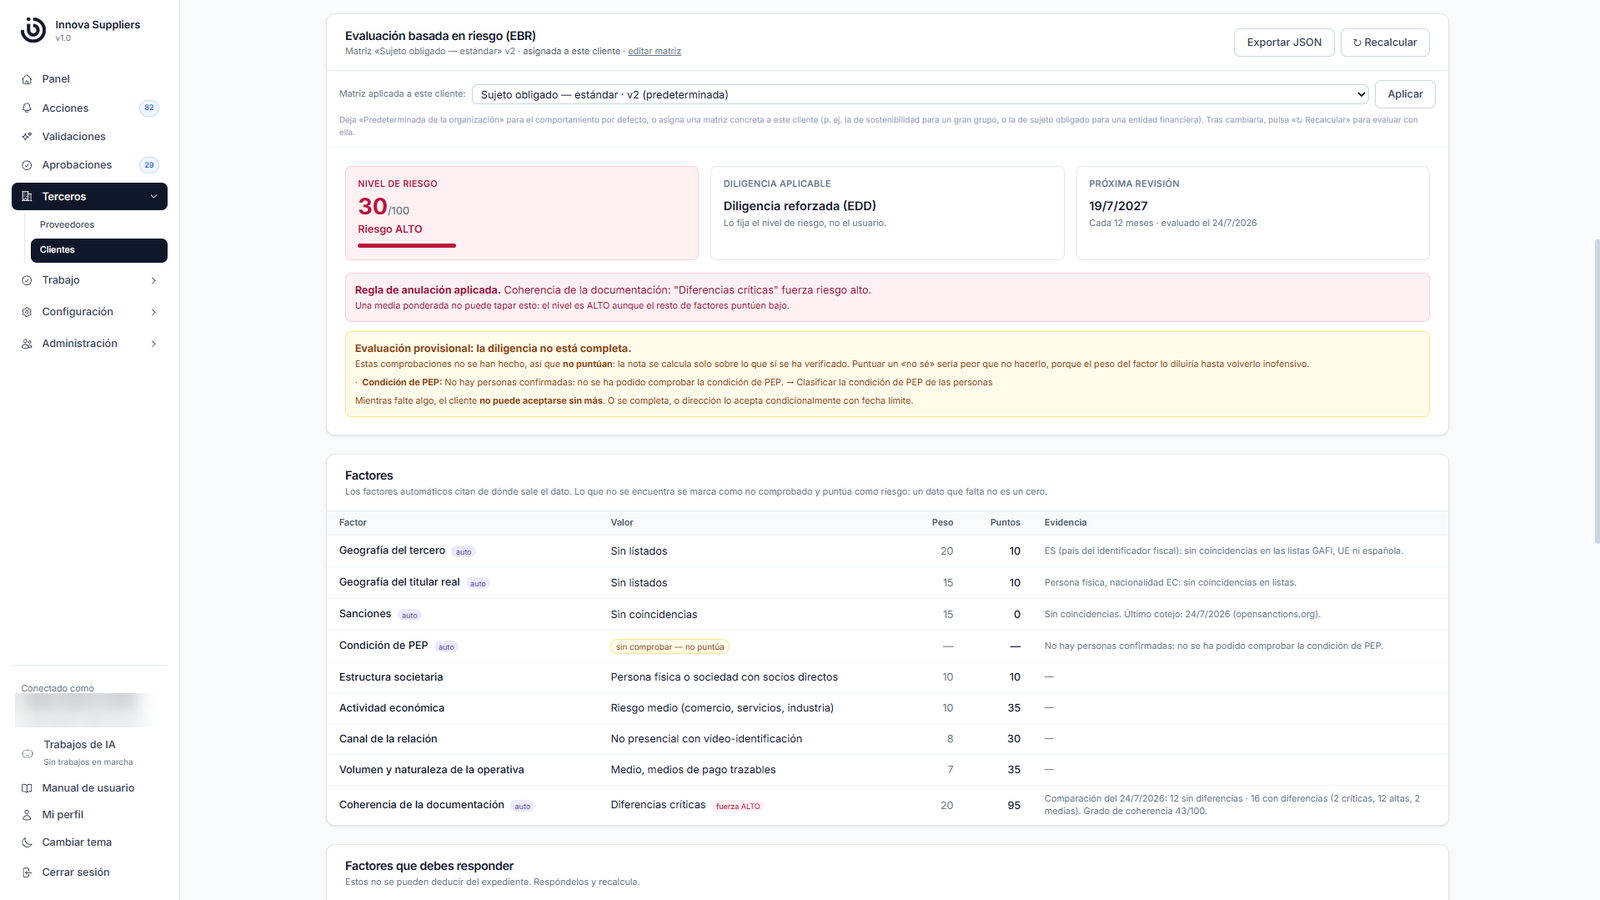1600x900 pixels.
Task: Click the Manual de usuario book icon
Action: pos(27,788)
